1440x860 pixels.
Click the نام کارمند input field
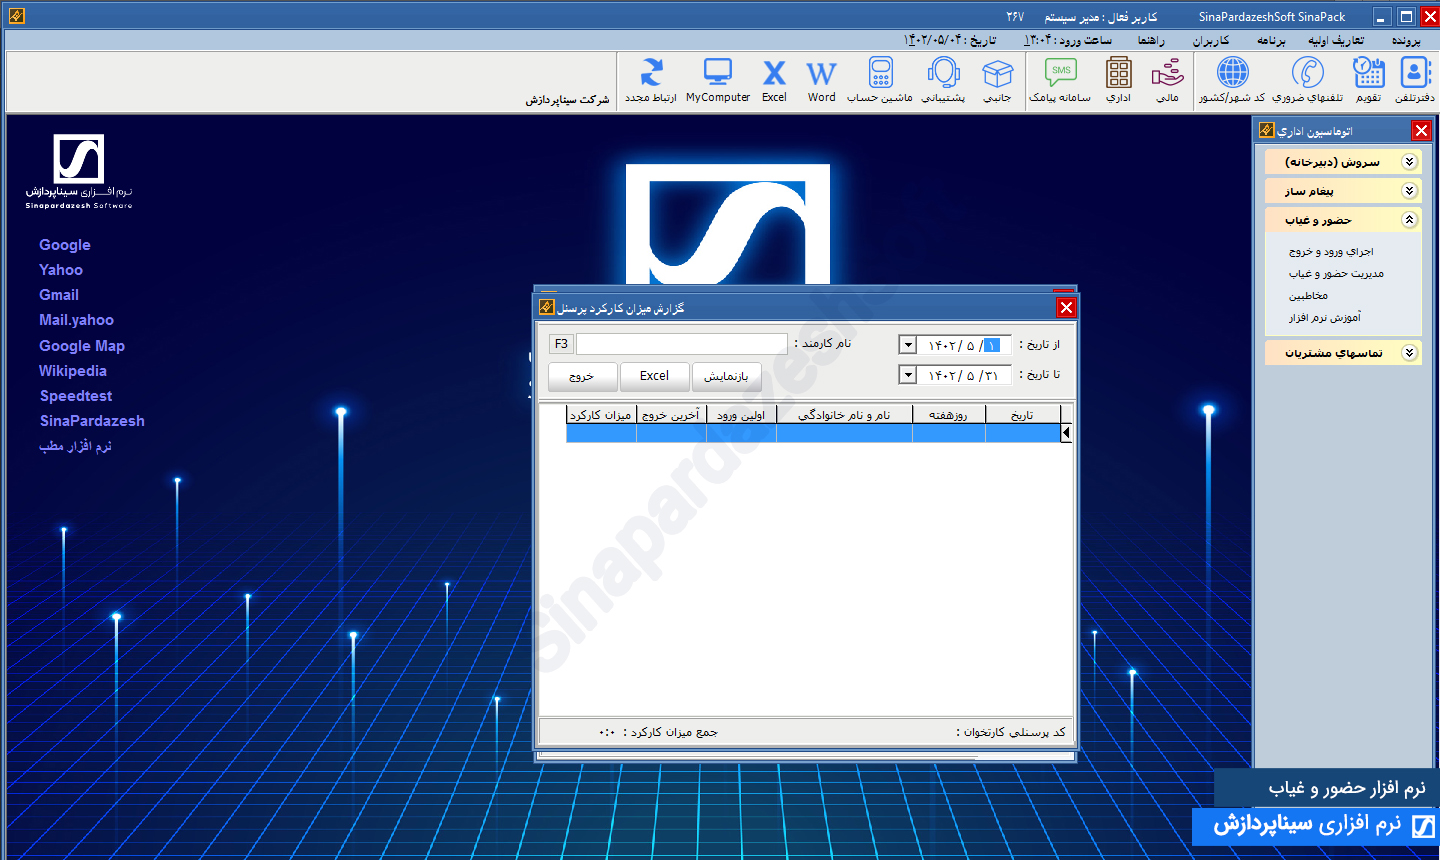tap(682, 344)
